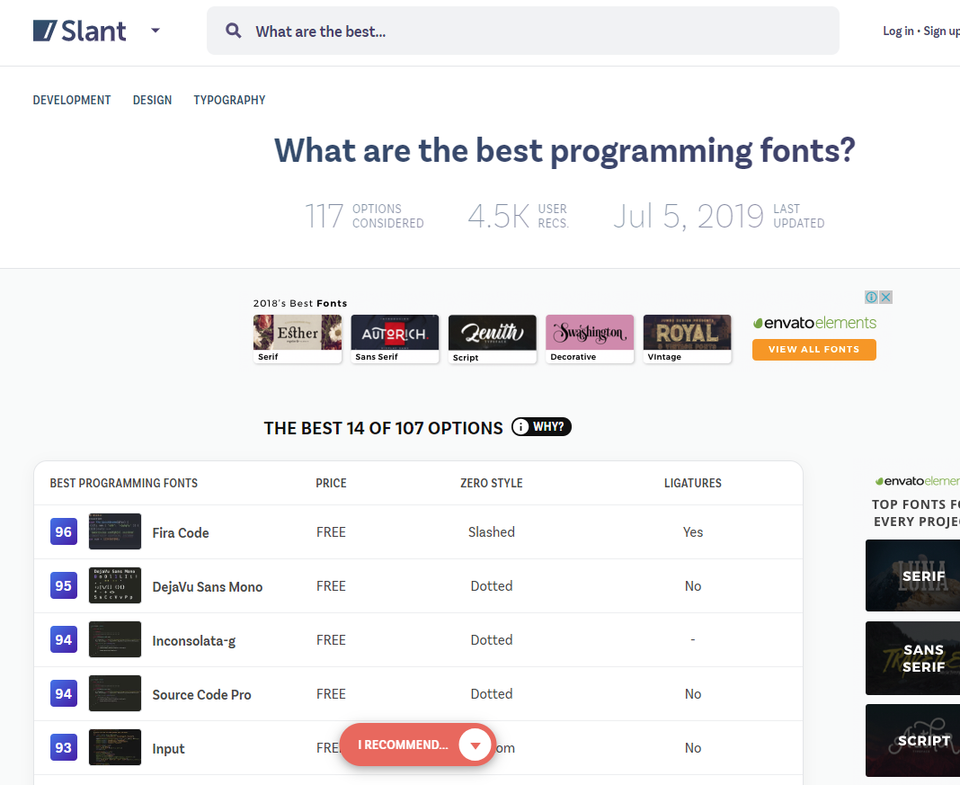Screen dimensions: 960x785
Task: Open the Swashington Decorative ad thumbnail
Action: click(x=590, y=339)
